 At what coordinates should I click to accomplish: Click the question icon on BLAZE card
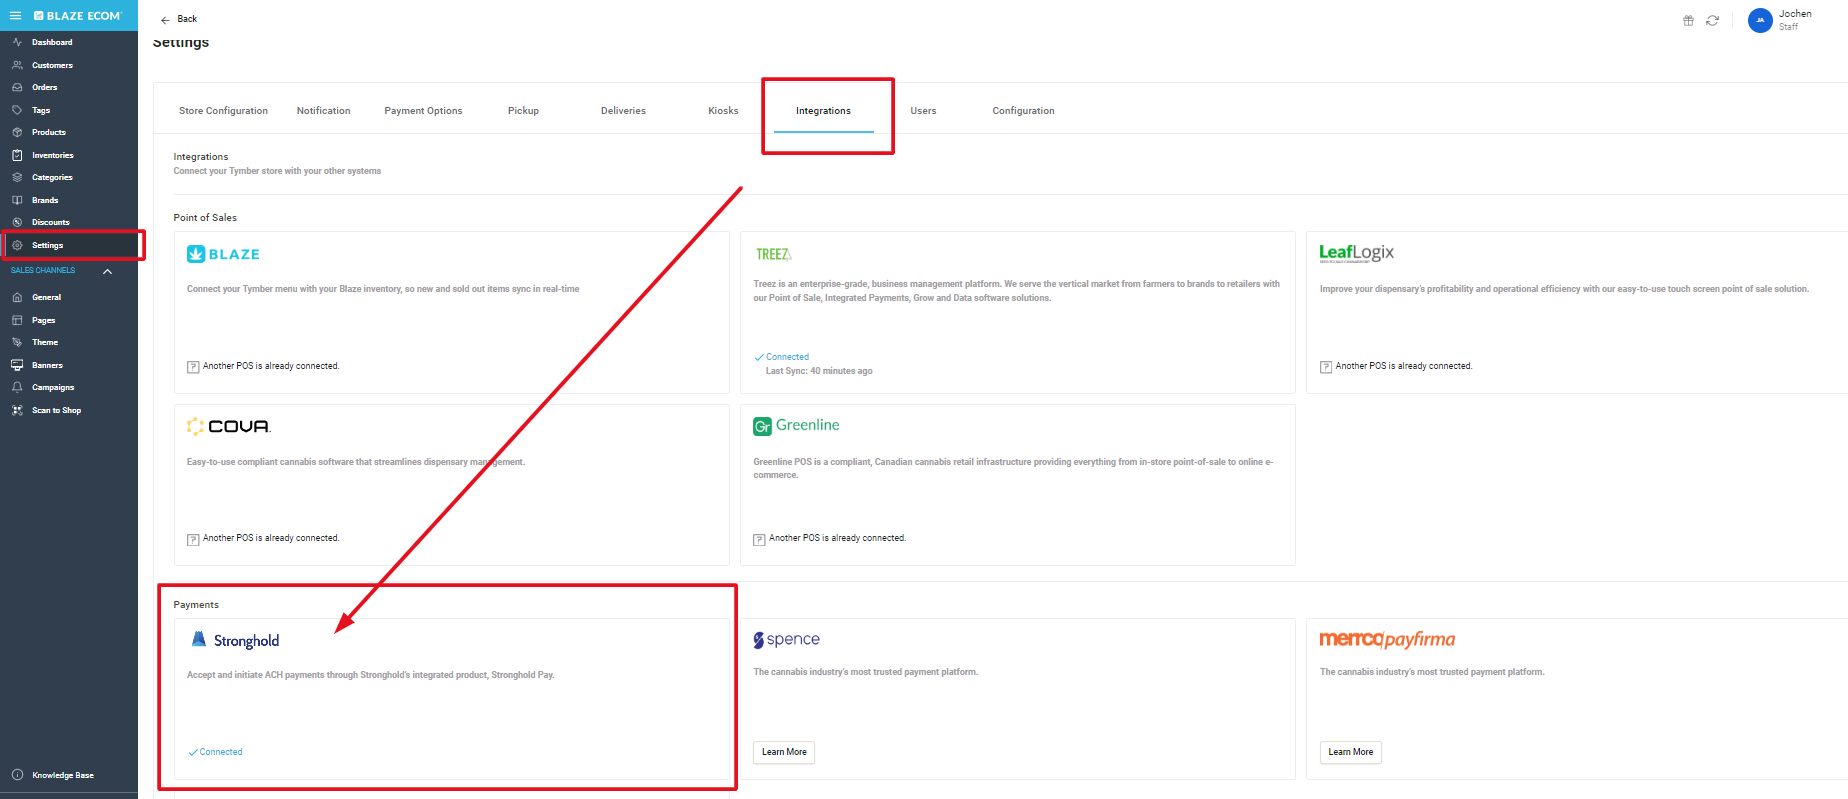(193, 367)
